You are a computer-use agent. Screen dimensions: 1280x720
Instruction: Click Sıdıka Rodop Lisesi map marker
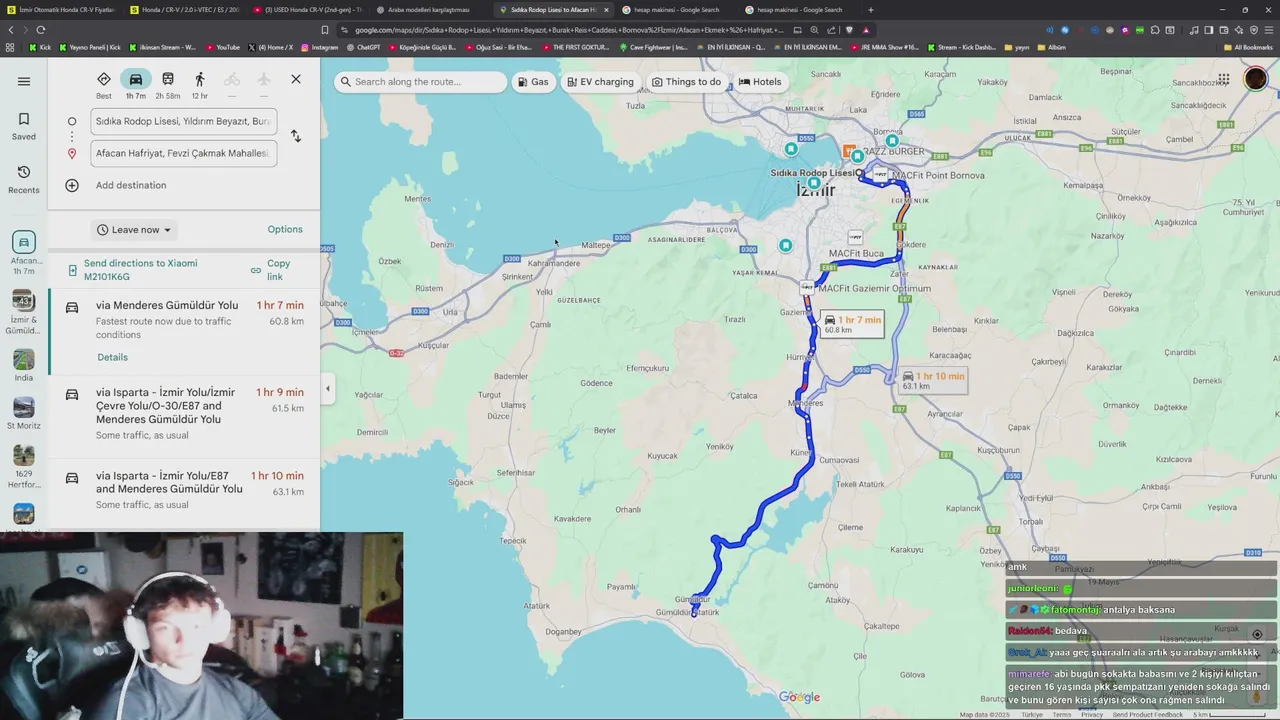click(860, 174)
